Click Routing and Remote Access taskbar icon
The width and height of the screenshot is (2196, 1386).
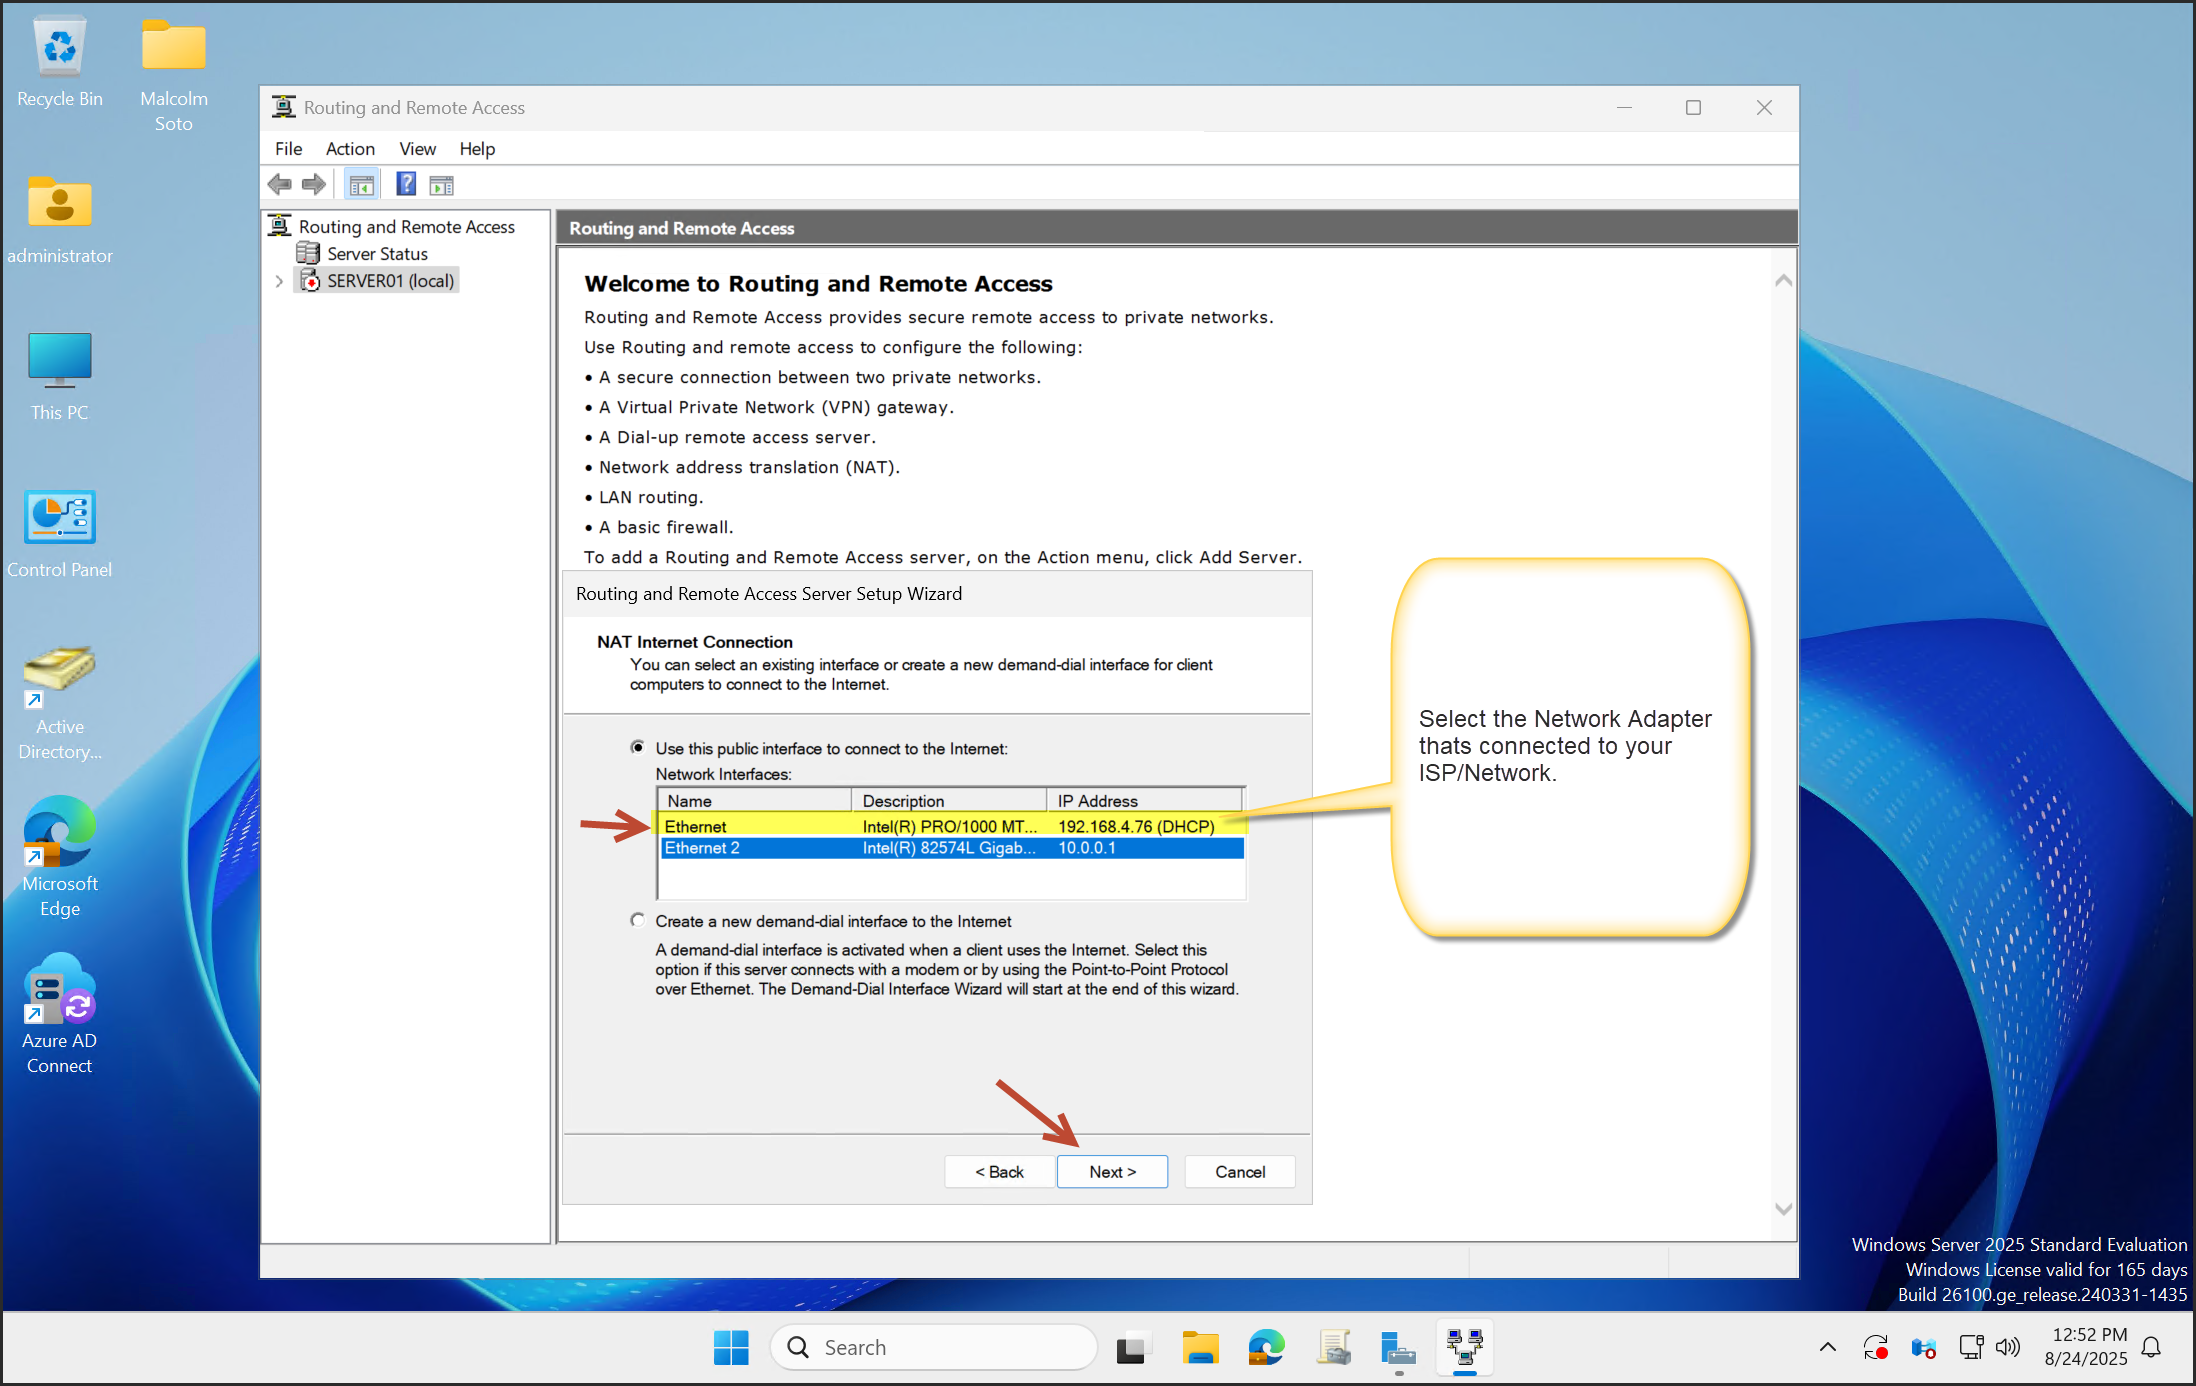pos(1465,1348)
